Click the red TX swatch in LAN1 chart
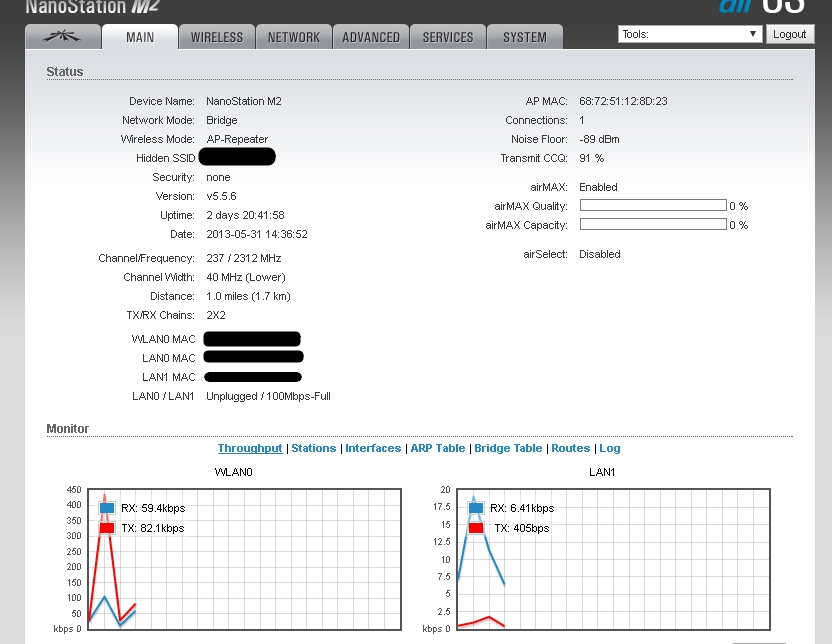The image size is (832, 644). [x=476, y=528]
